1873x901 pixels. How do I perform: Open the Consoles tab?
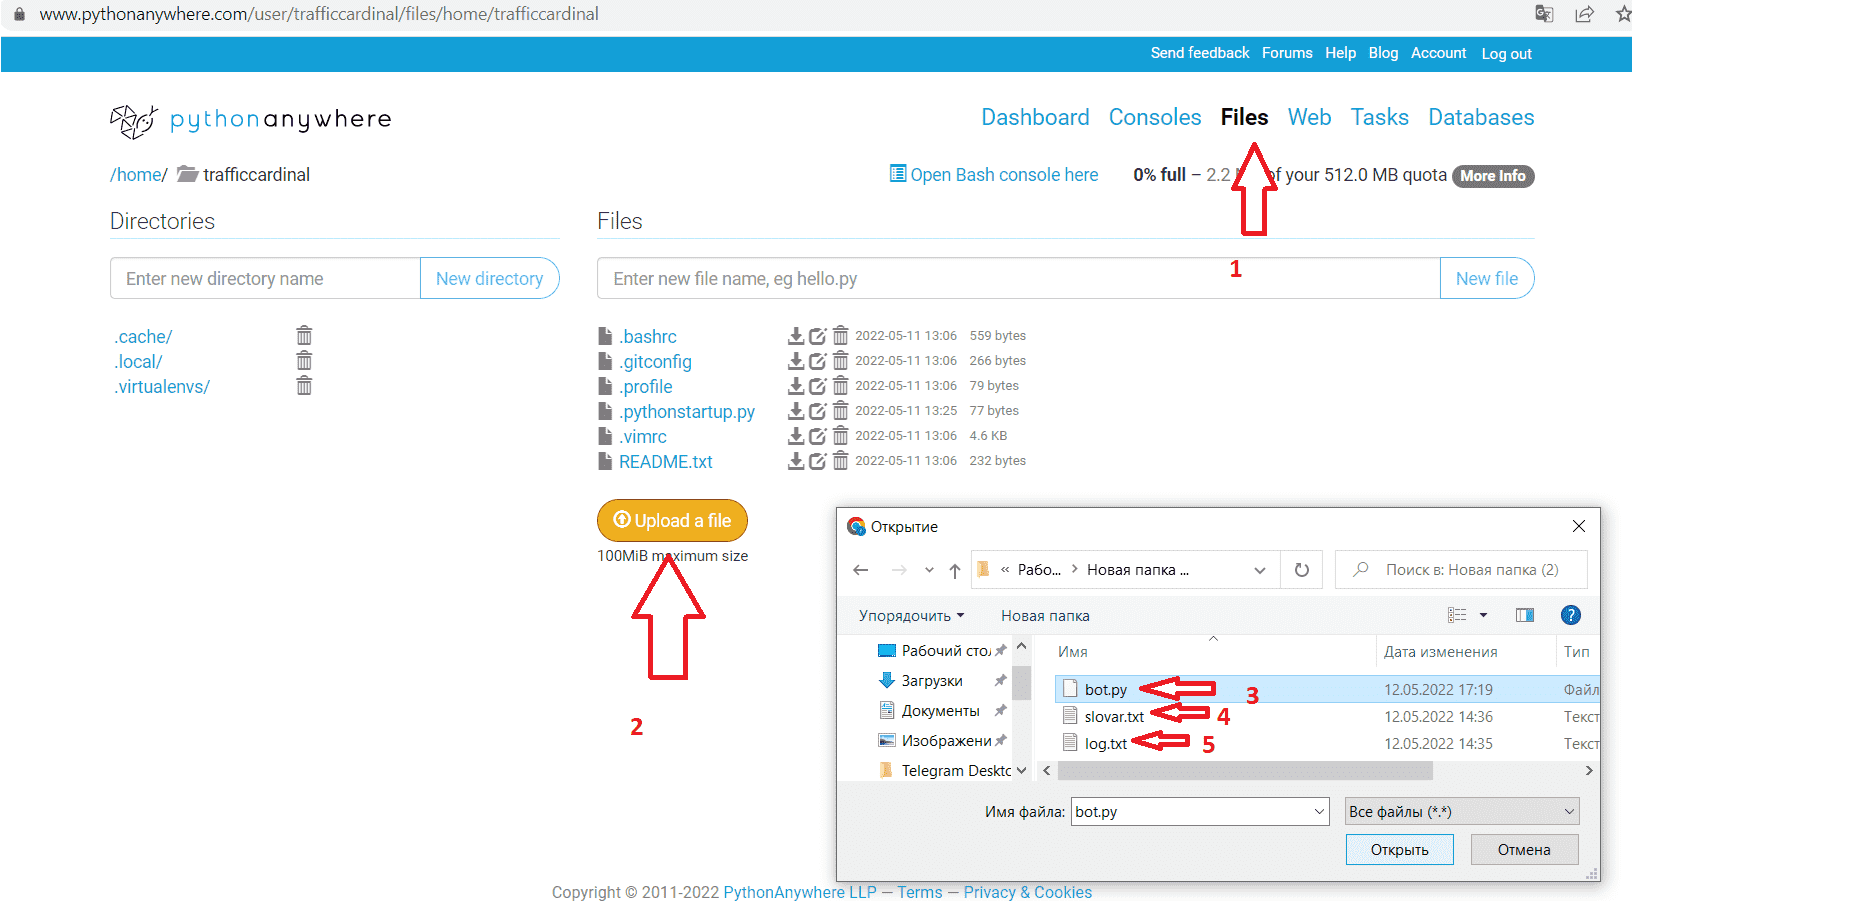(x=1155, y=118)
